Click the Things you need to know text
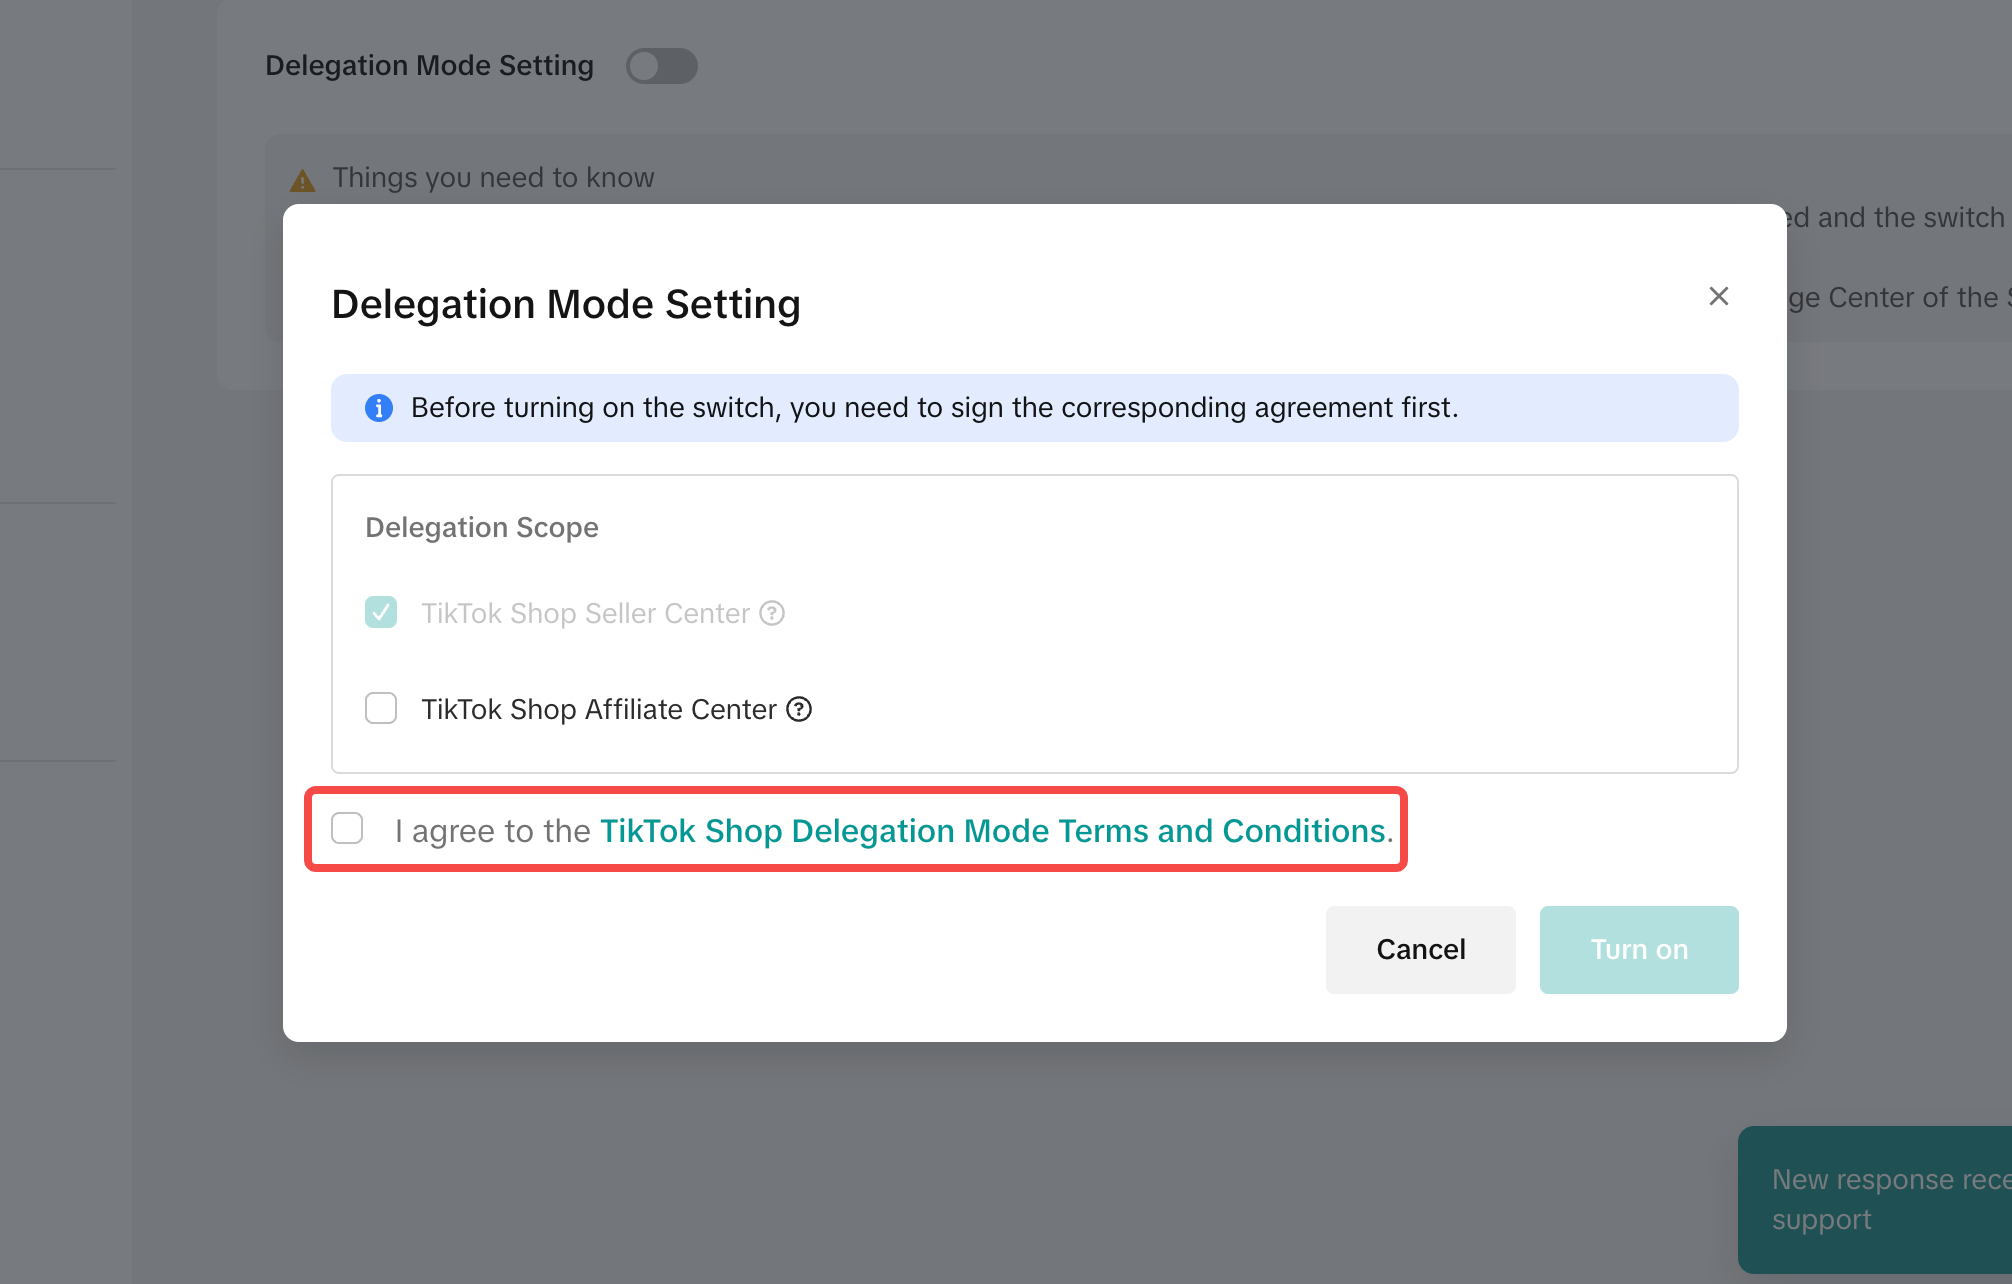 [493, 177]
